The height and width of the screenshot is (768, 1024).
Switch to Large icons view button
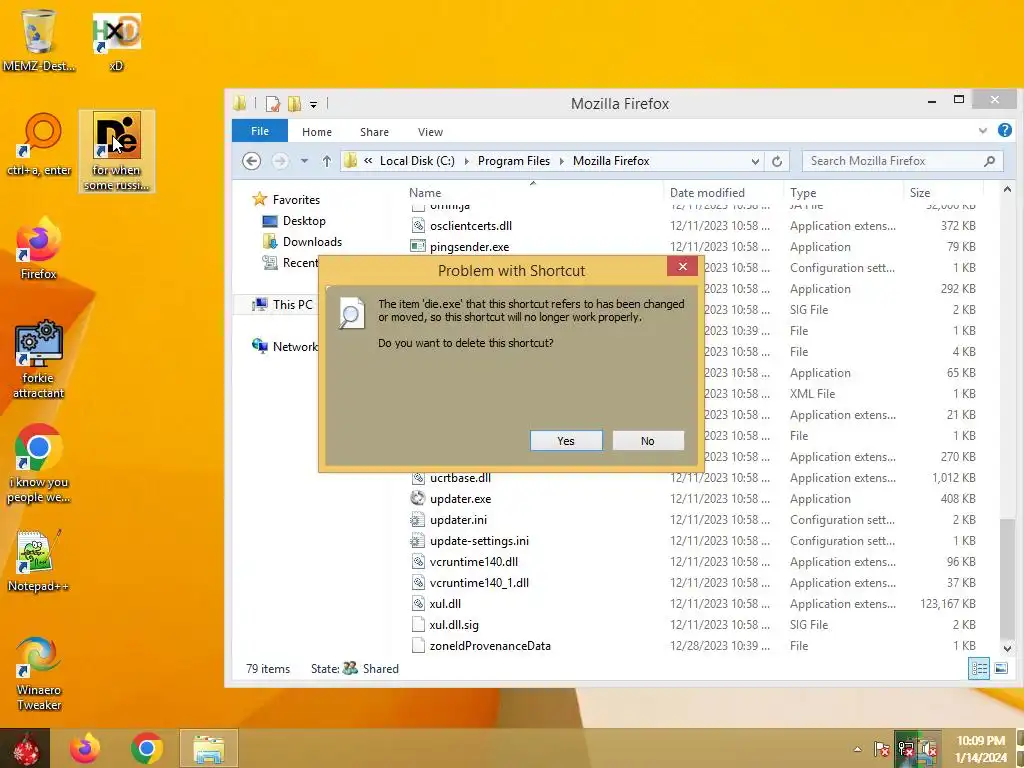tap(1000, 669)
